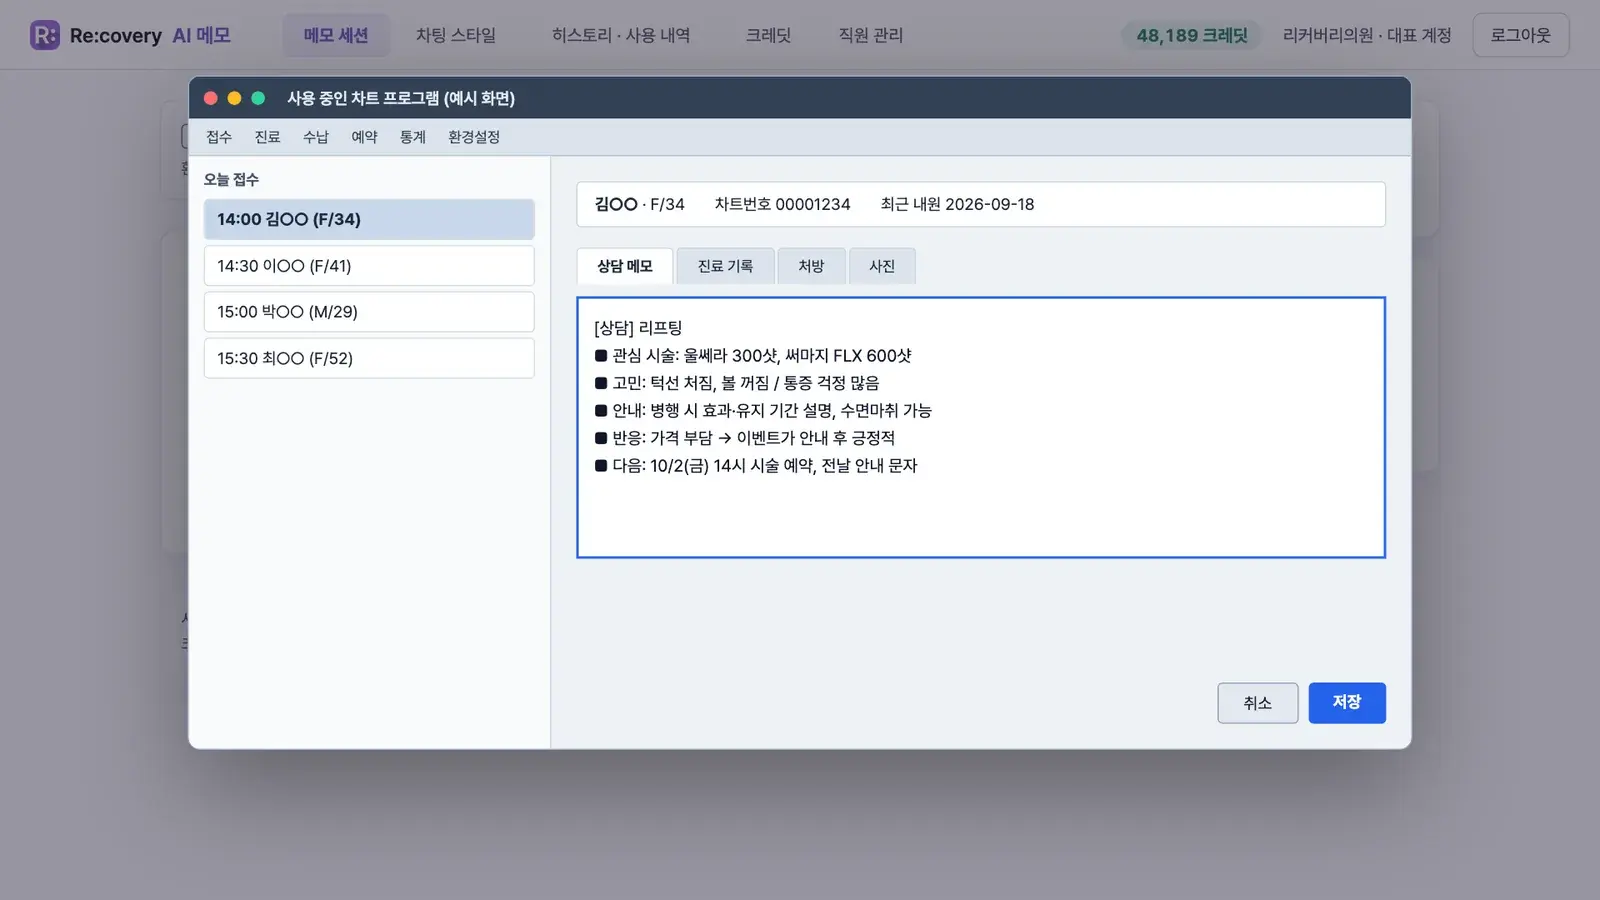Viewport: 1600px width, 900px height.
Task: Click the 김○○ · F/34 patient header name
Action: tap(640, 204)
